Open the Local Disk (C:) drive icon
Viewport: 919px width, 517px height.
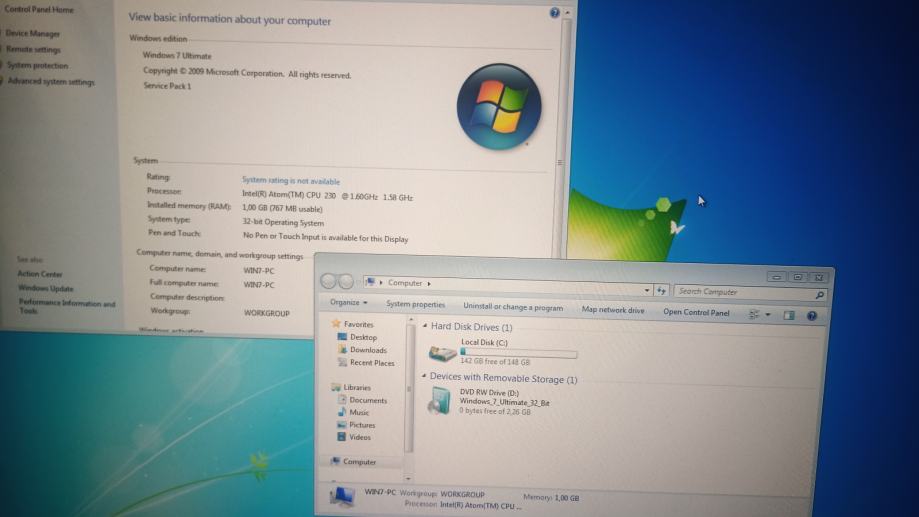tap(441, 353)
